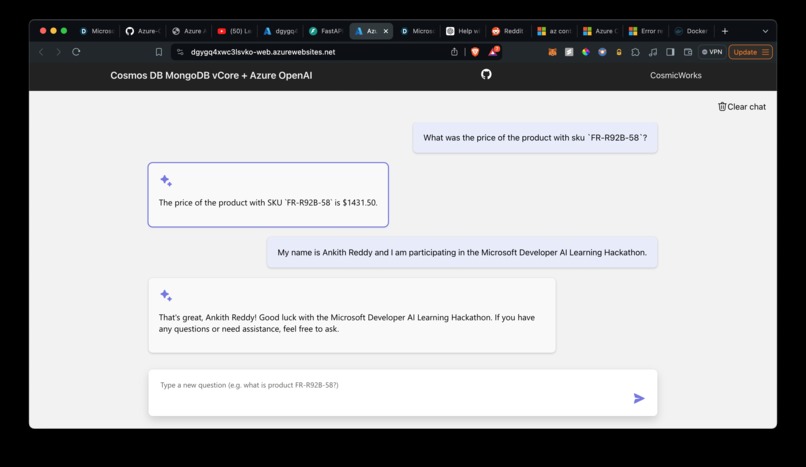This screenshot has height=467, width=806.
Task: Open the Brave Wallet icon
Action: (x=688, y=52)
